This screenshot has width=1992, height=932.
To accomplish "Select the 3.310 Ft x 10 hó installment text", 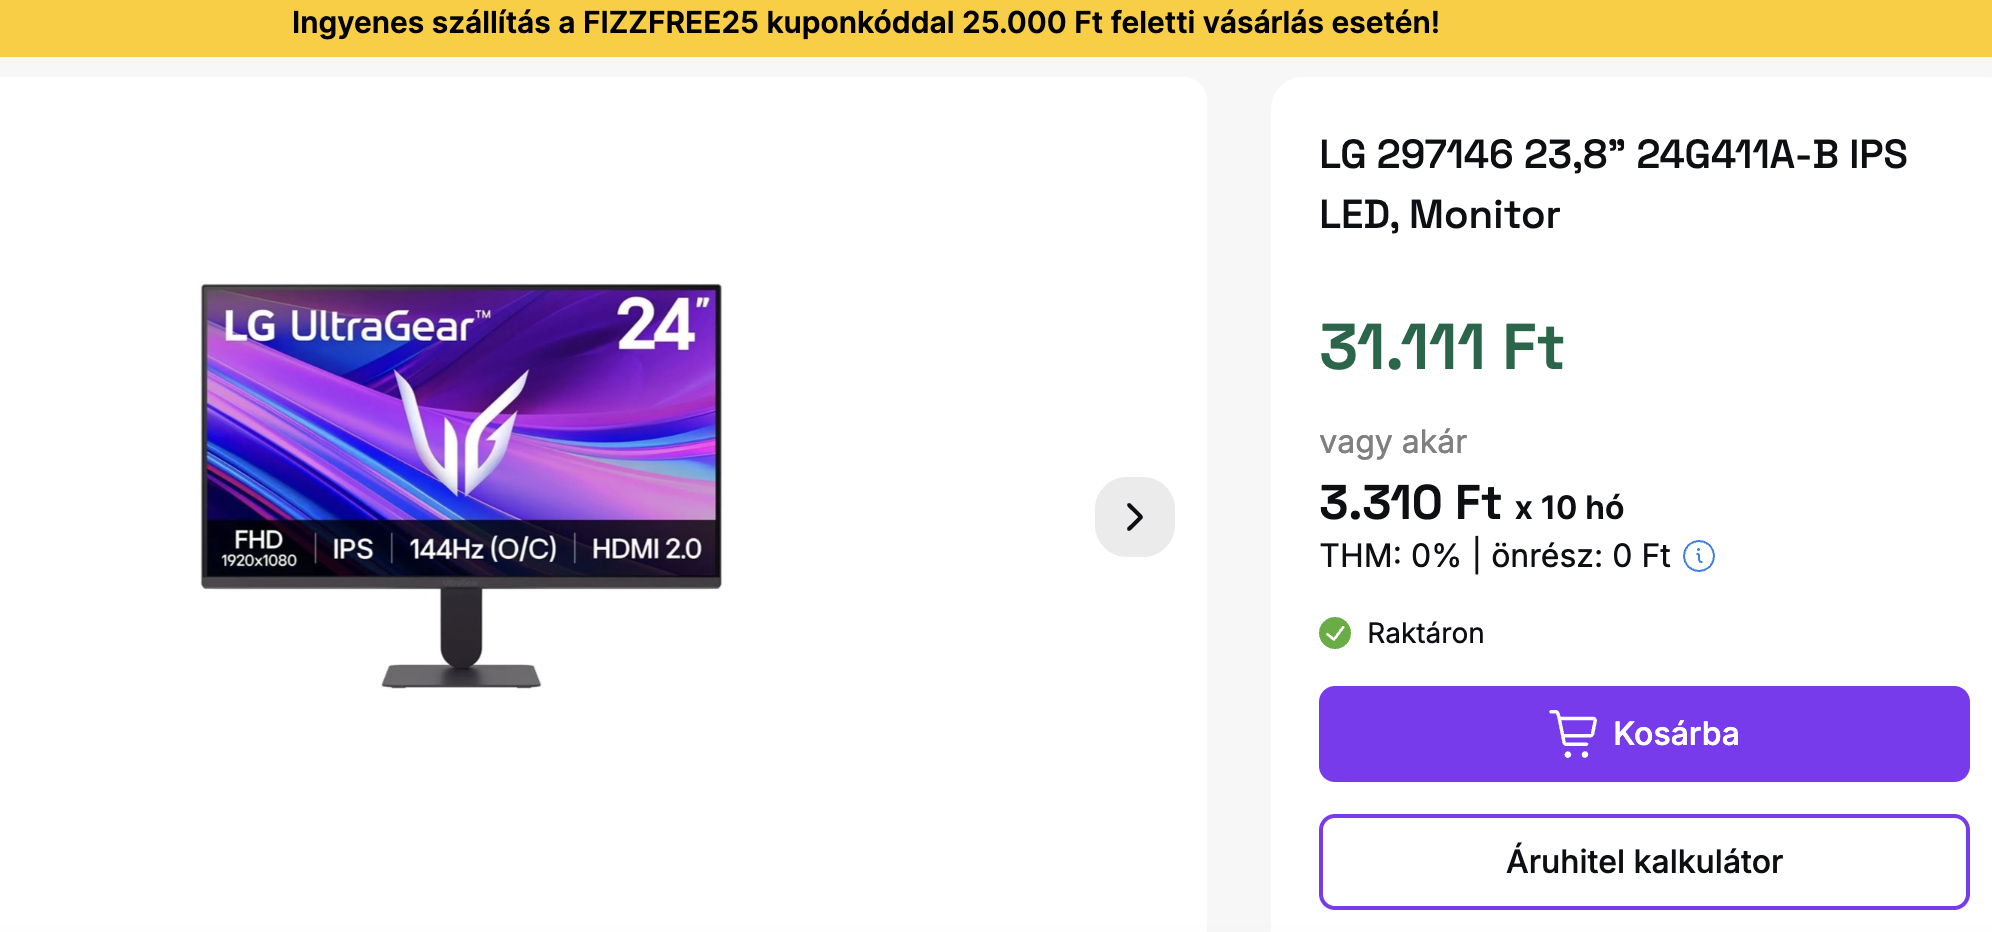I will [x=1471, y=504].
